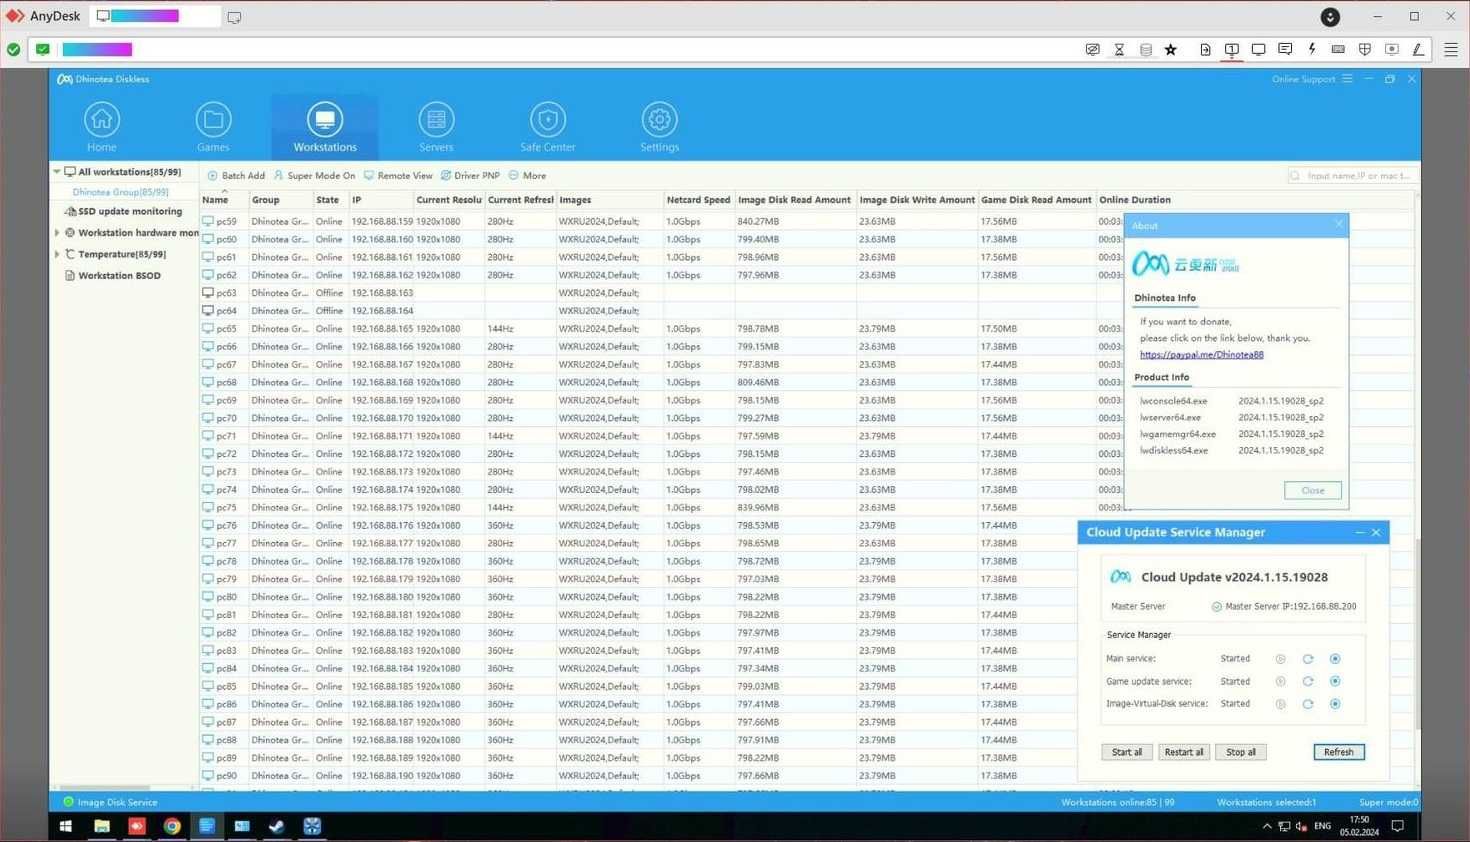Minimize Cloud Update Service Manager
Screen dimensions: 1470x842
(x=1359, y=532)
